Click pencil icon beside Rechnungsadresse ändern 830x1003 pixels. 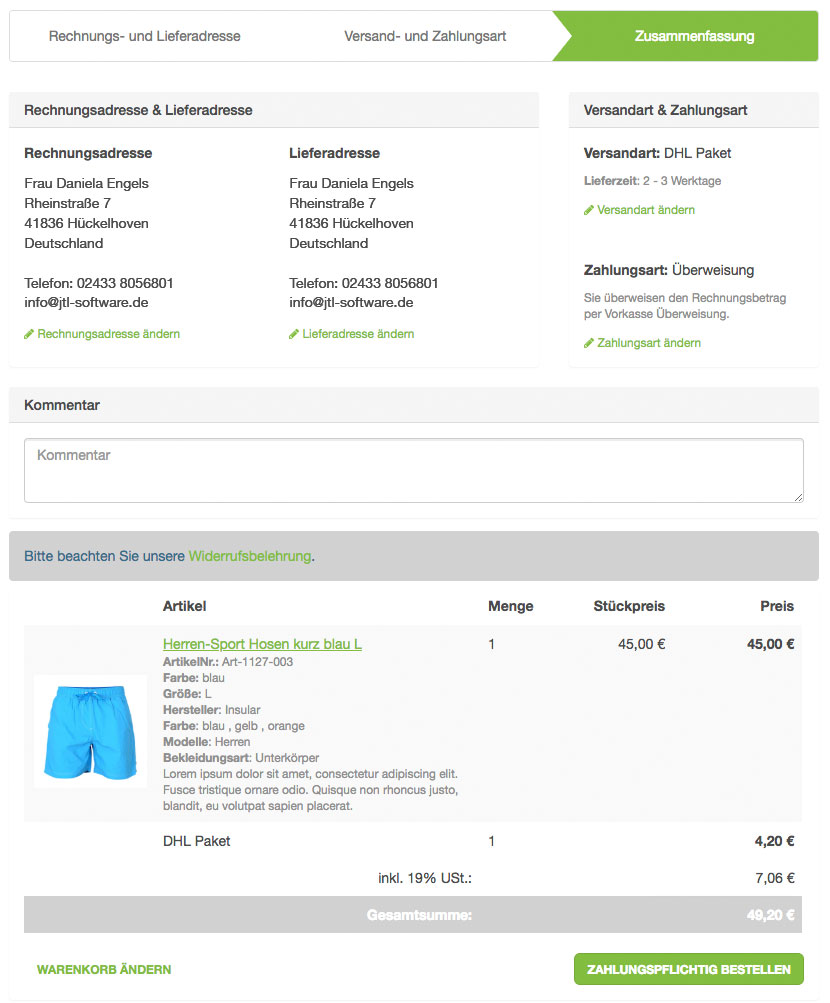click(29, 334)
